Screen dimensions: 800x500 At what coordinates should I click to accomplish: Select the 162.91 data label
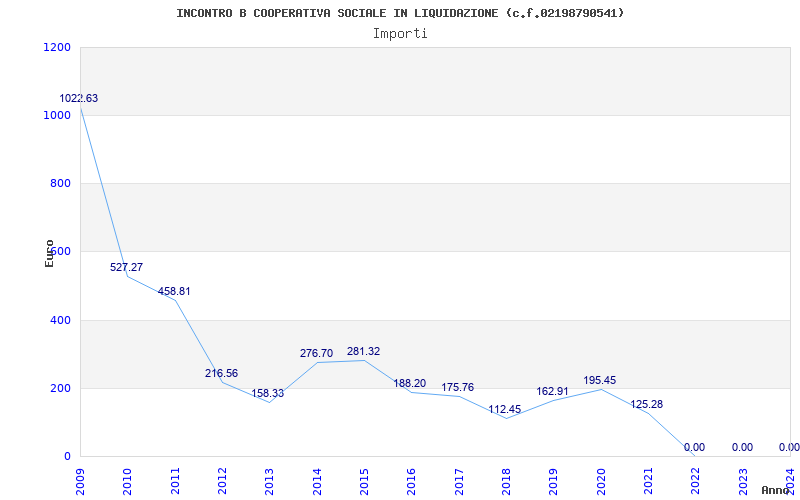[x=553, y=392]
